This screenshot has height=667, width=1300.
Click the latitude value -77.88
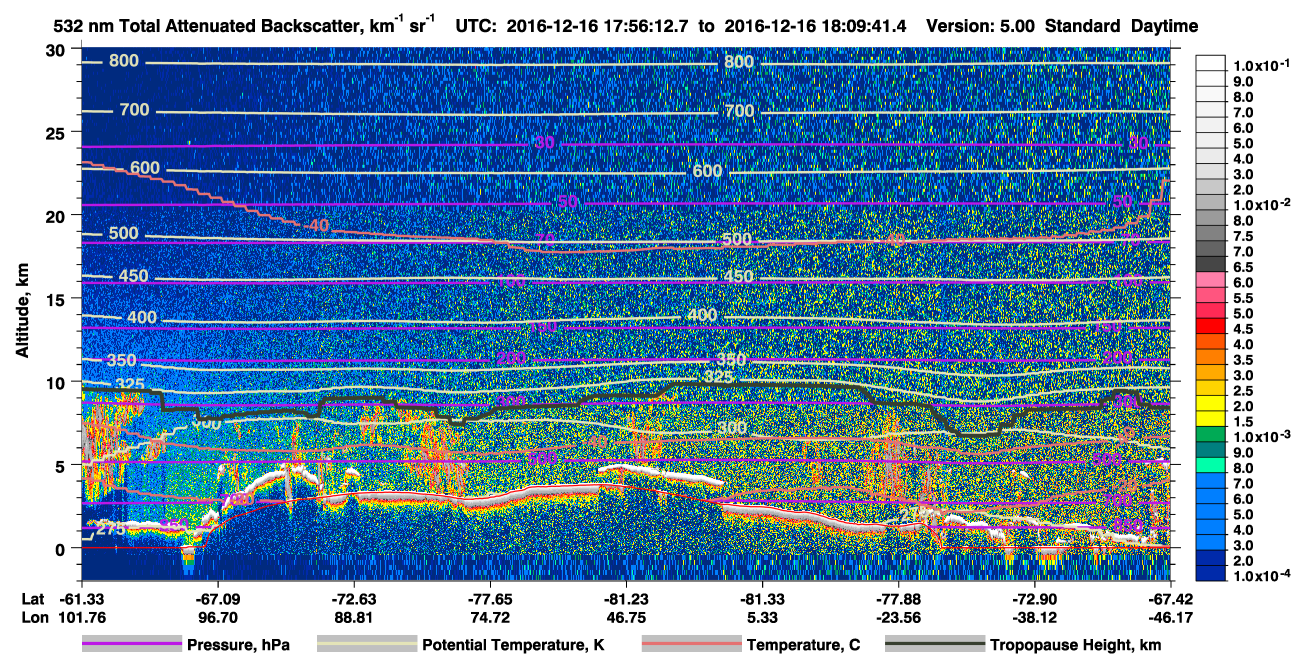click(897, 600)
